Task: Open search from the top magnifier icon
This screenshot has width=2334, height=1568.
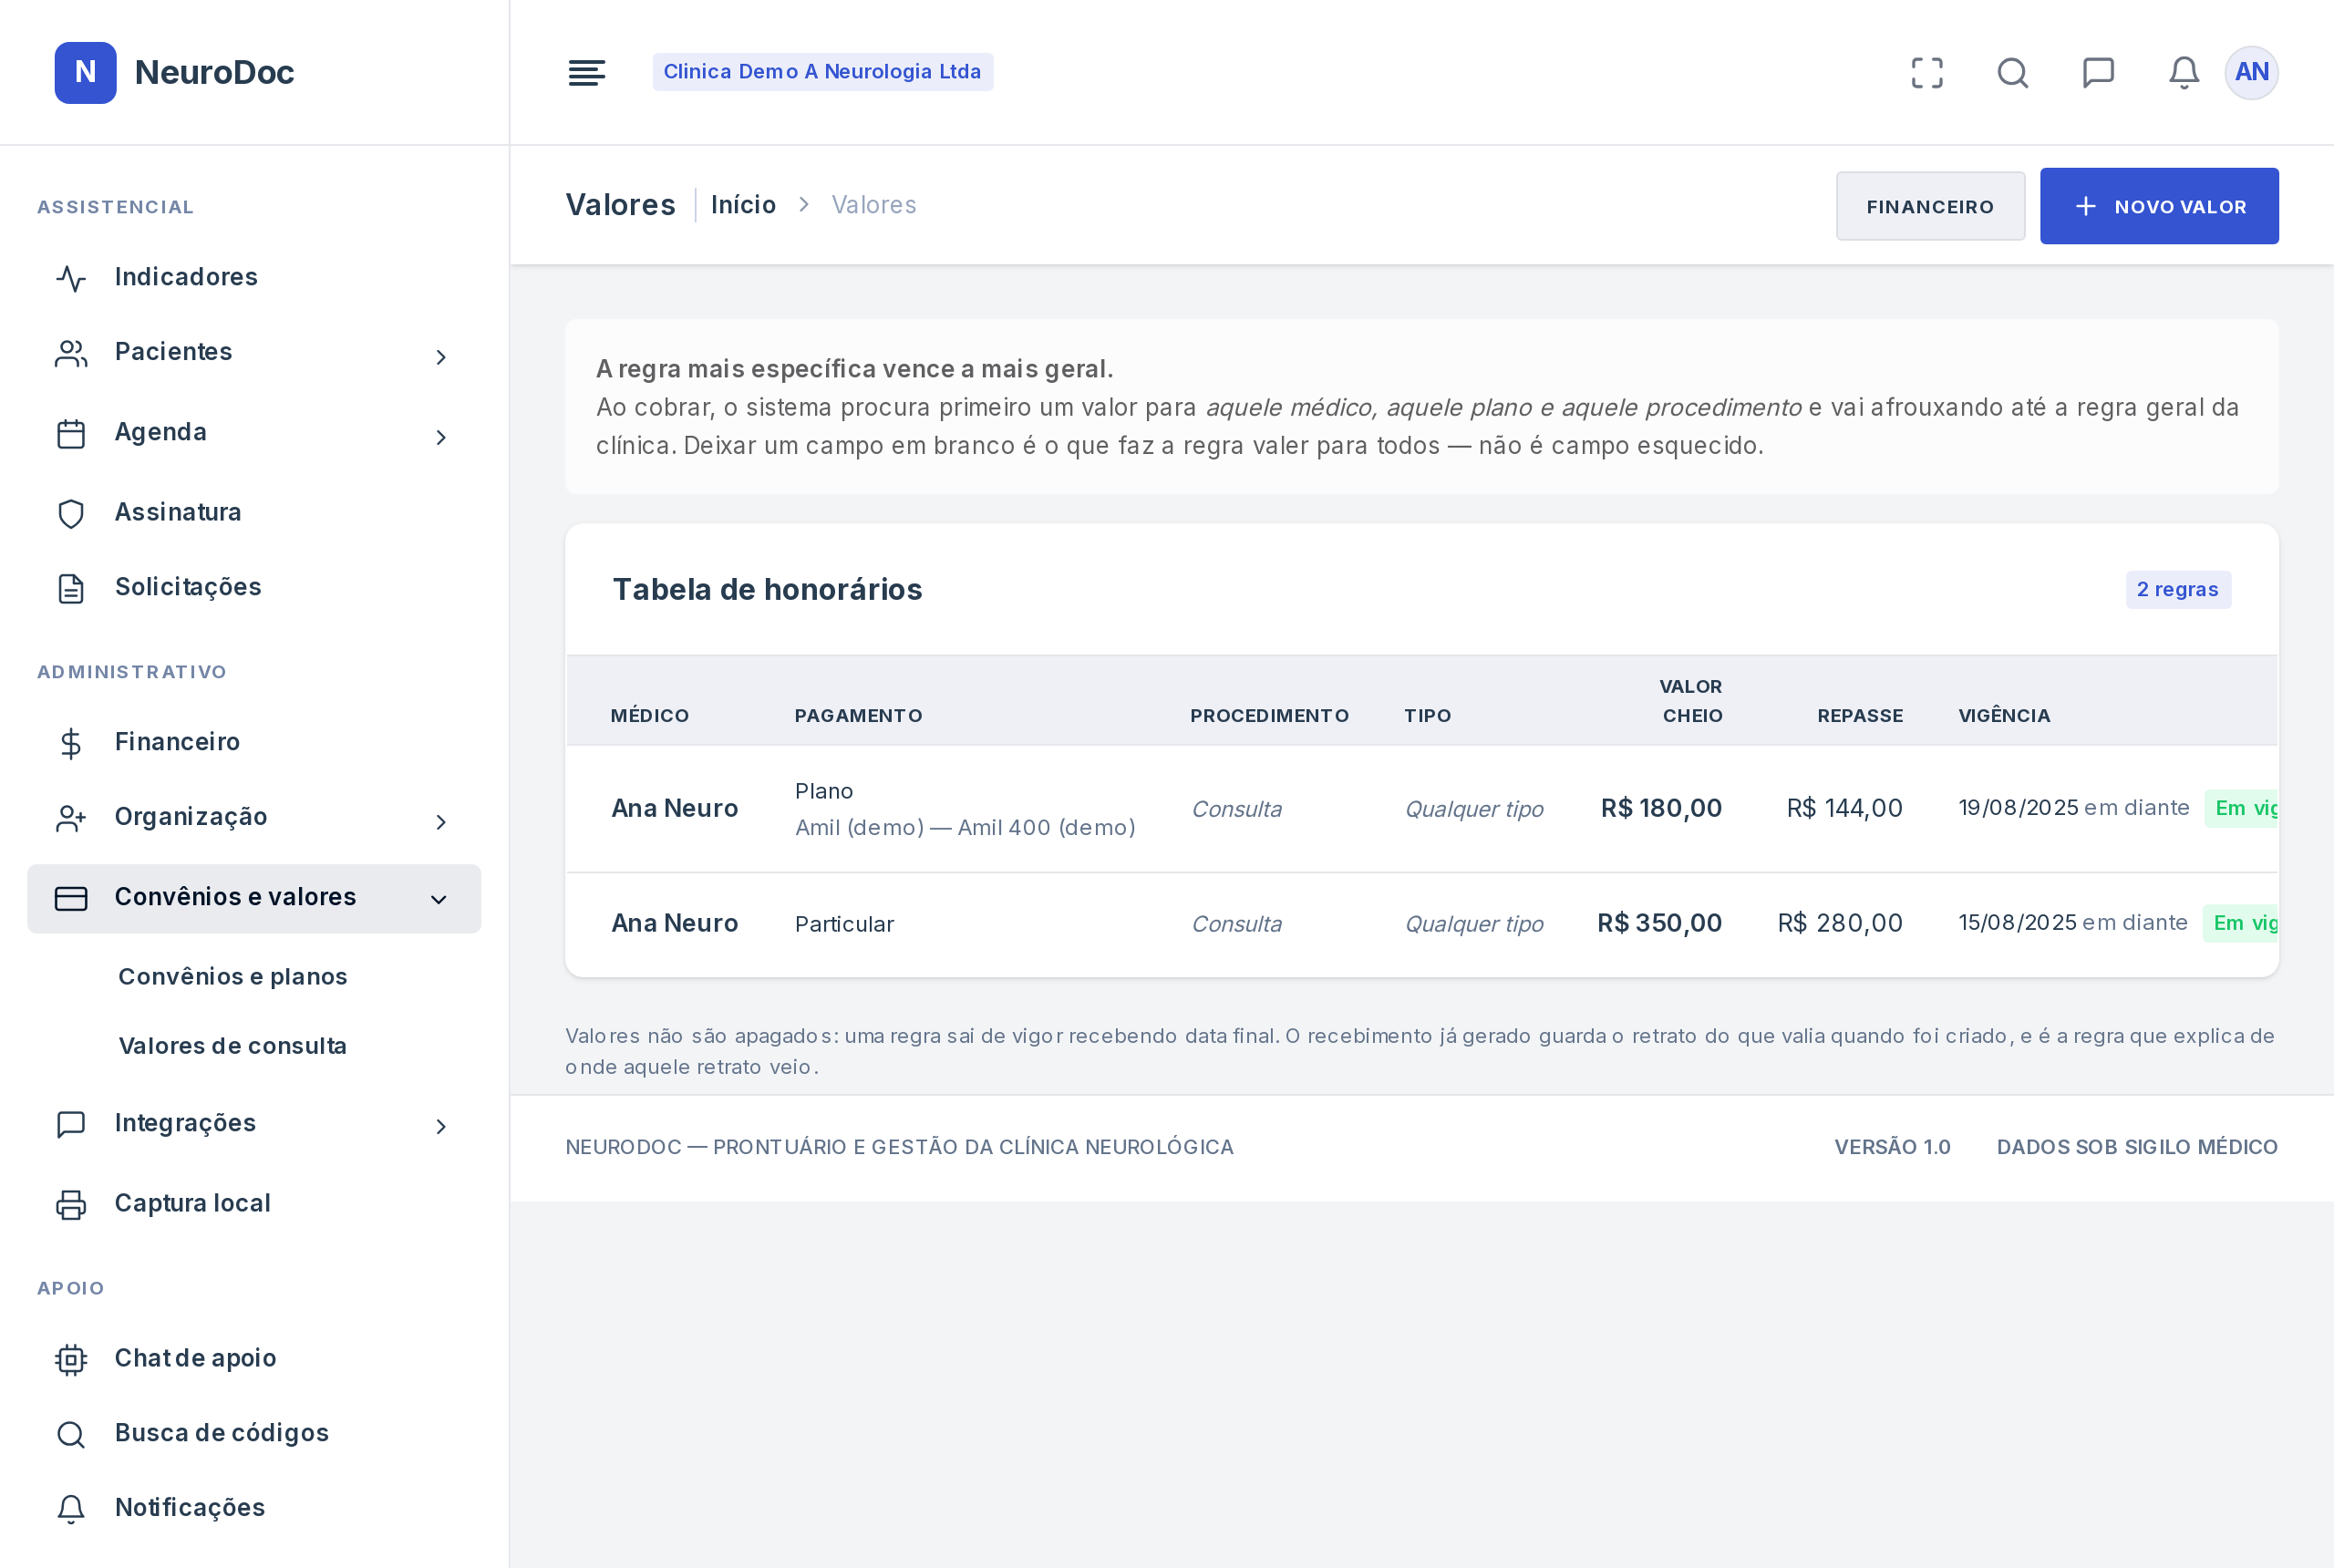Action: 2013,72
